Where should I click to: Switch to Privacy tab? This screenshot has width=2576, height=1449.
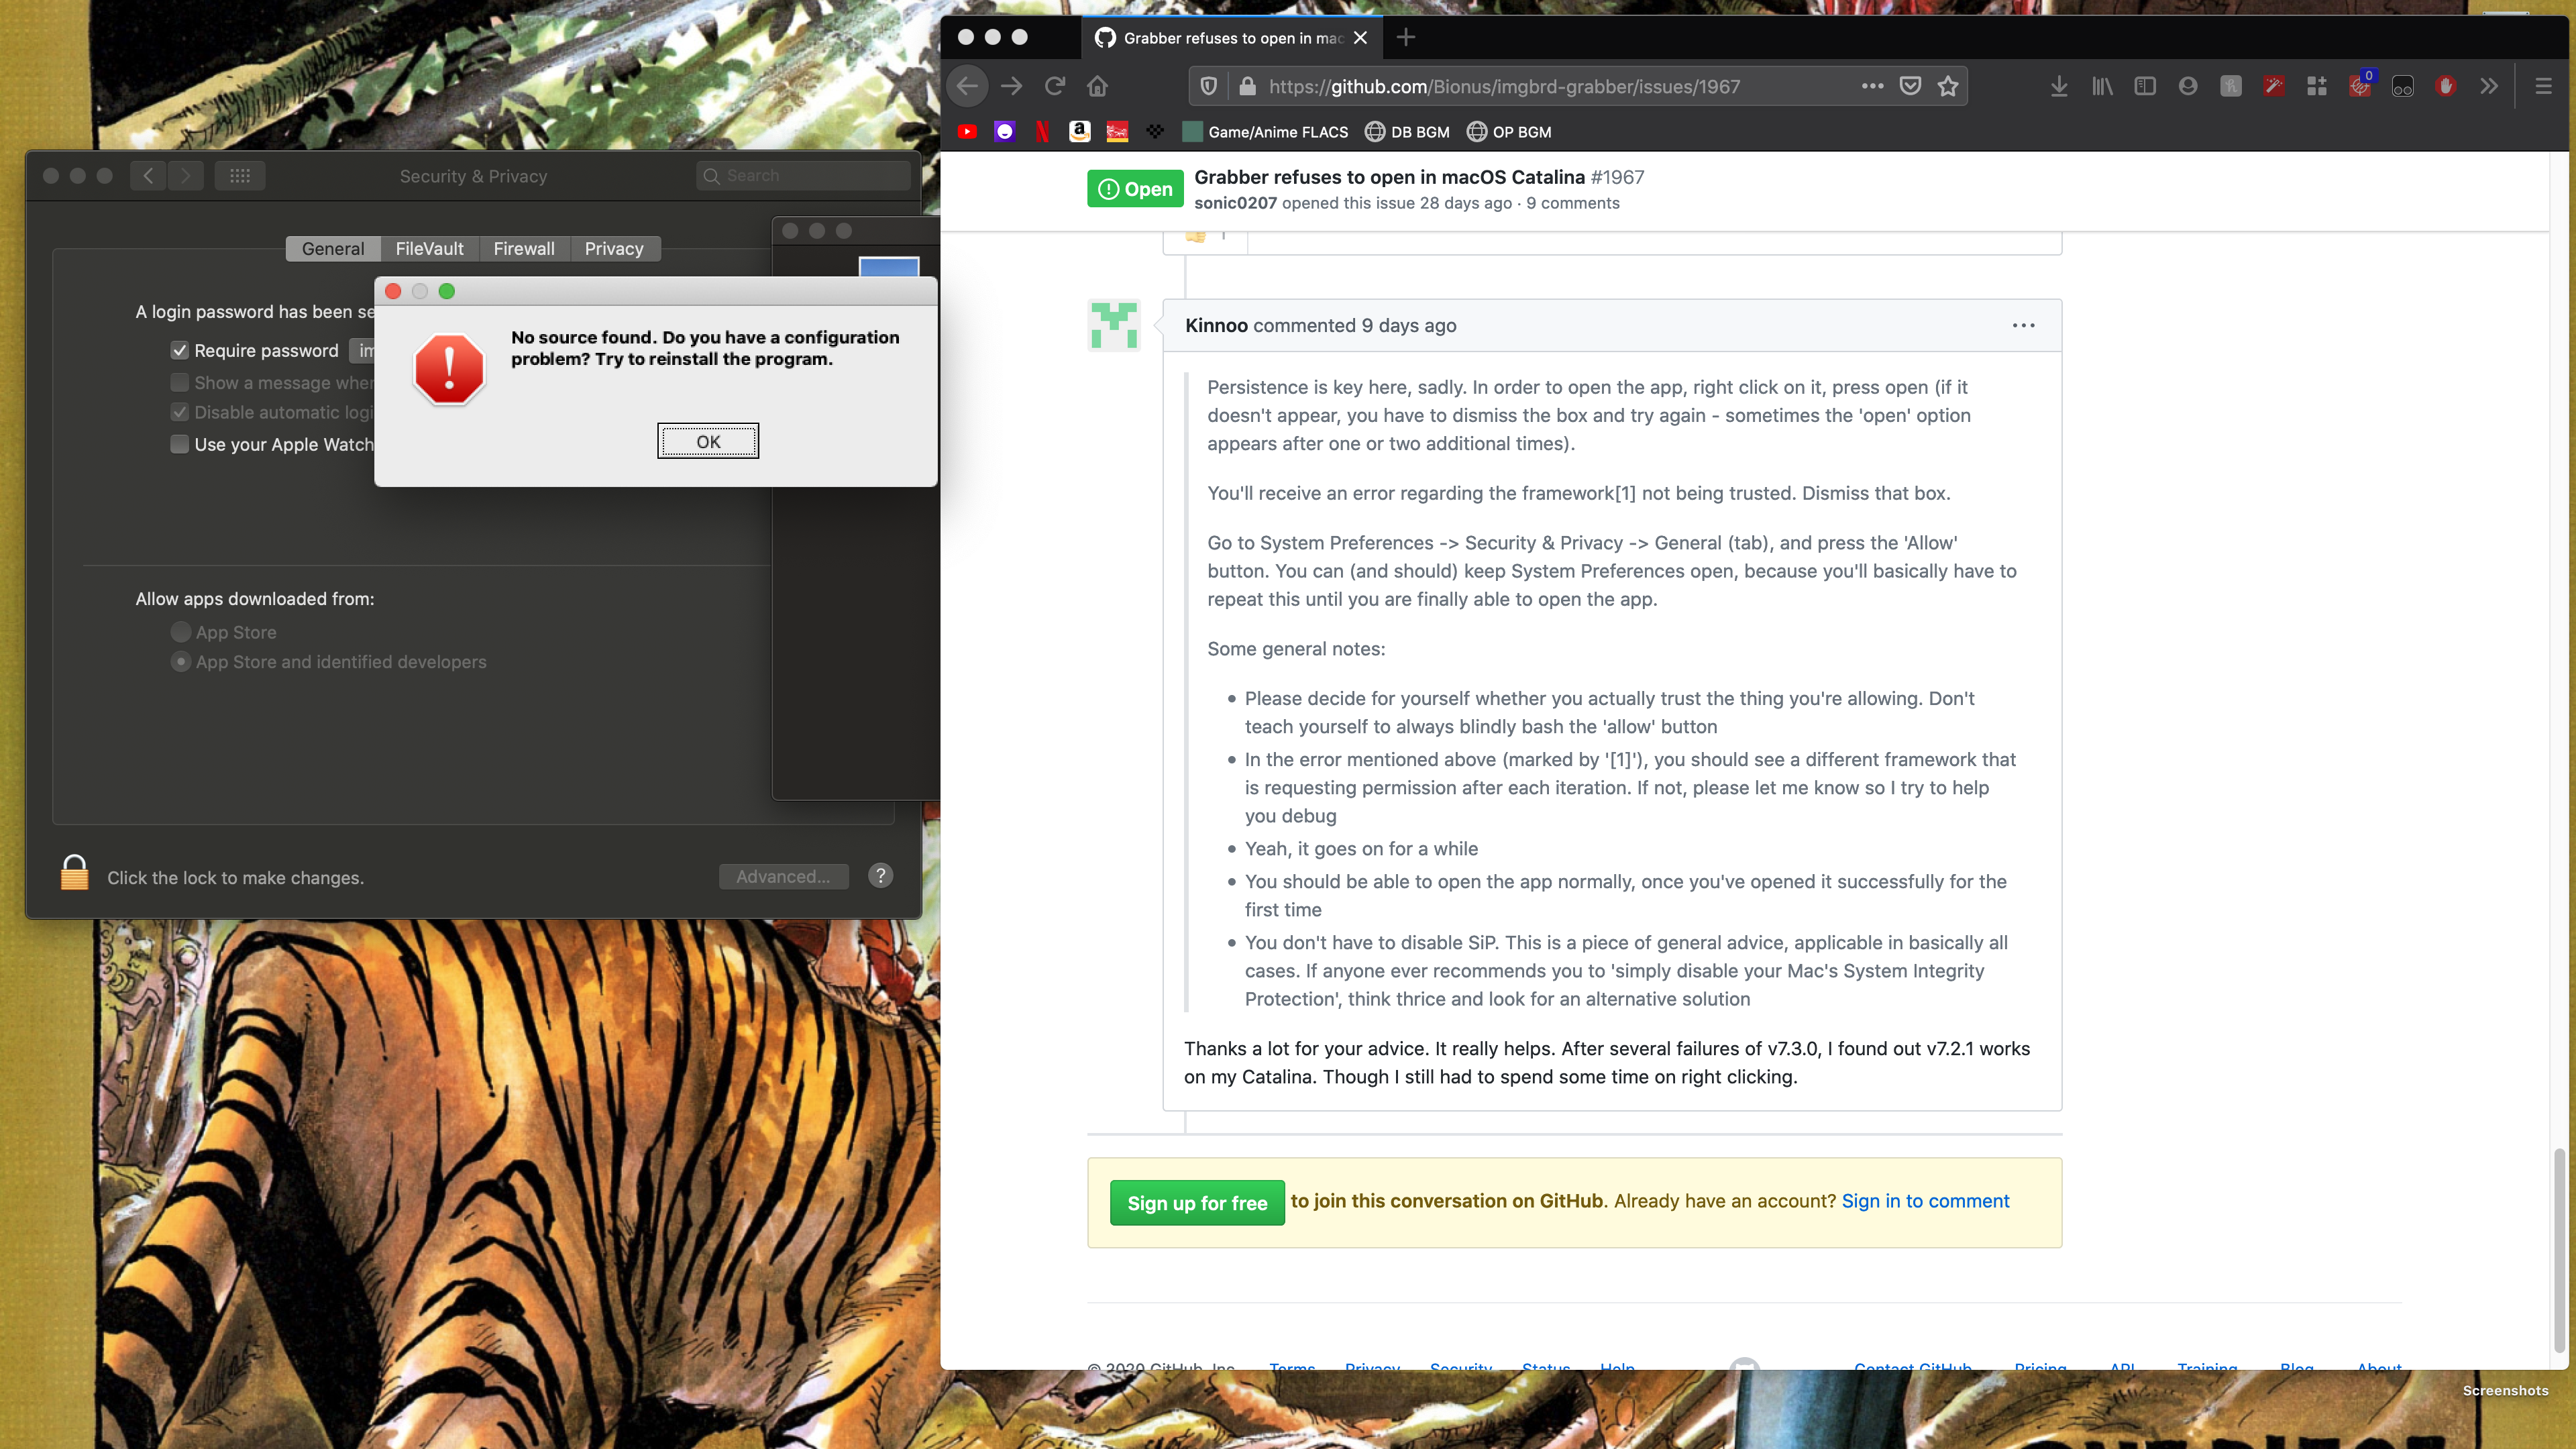614,249
